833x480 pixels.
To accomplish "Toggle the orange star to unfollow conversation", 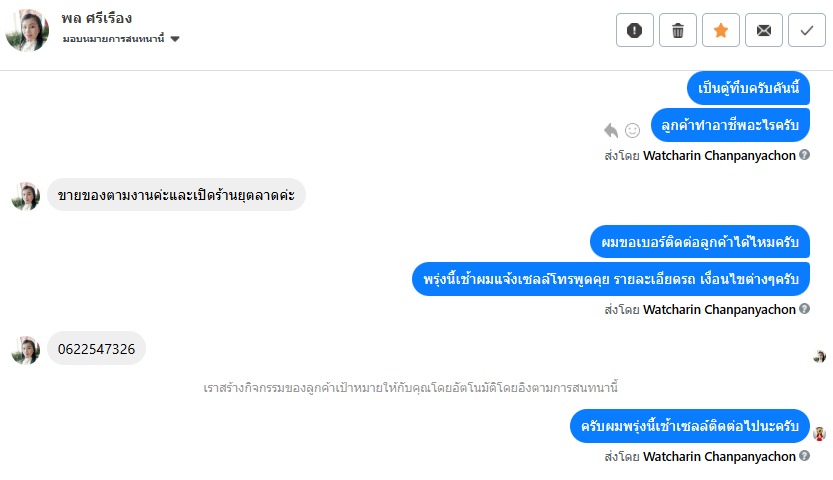I will 721,30.
